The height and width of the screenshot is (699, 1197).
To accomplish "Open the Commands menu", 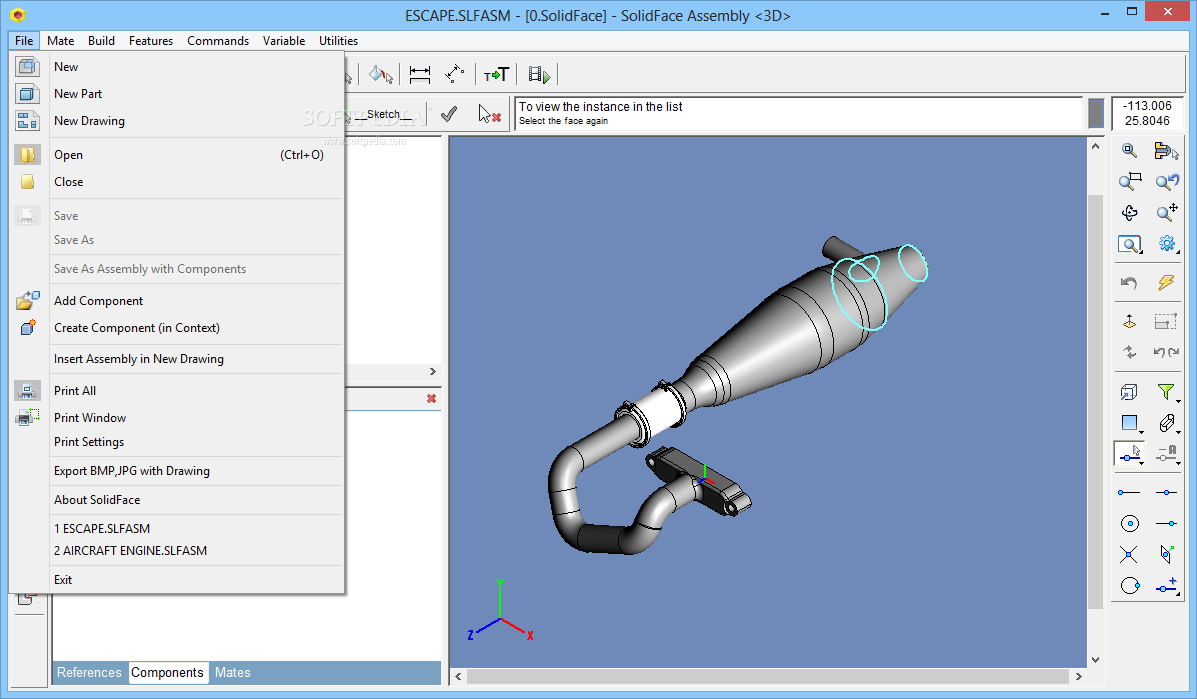I will point(218,40).
